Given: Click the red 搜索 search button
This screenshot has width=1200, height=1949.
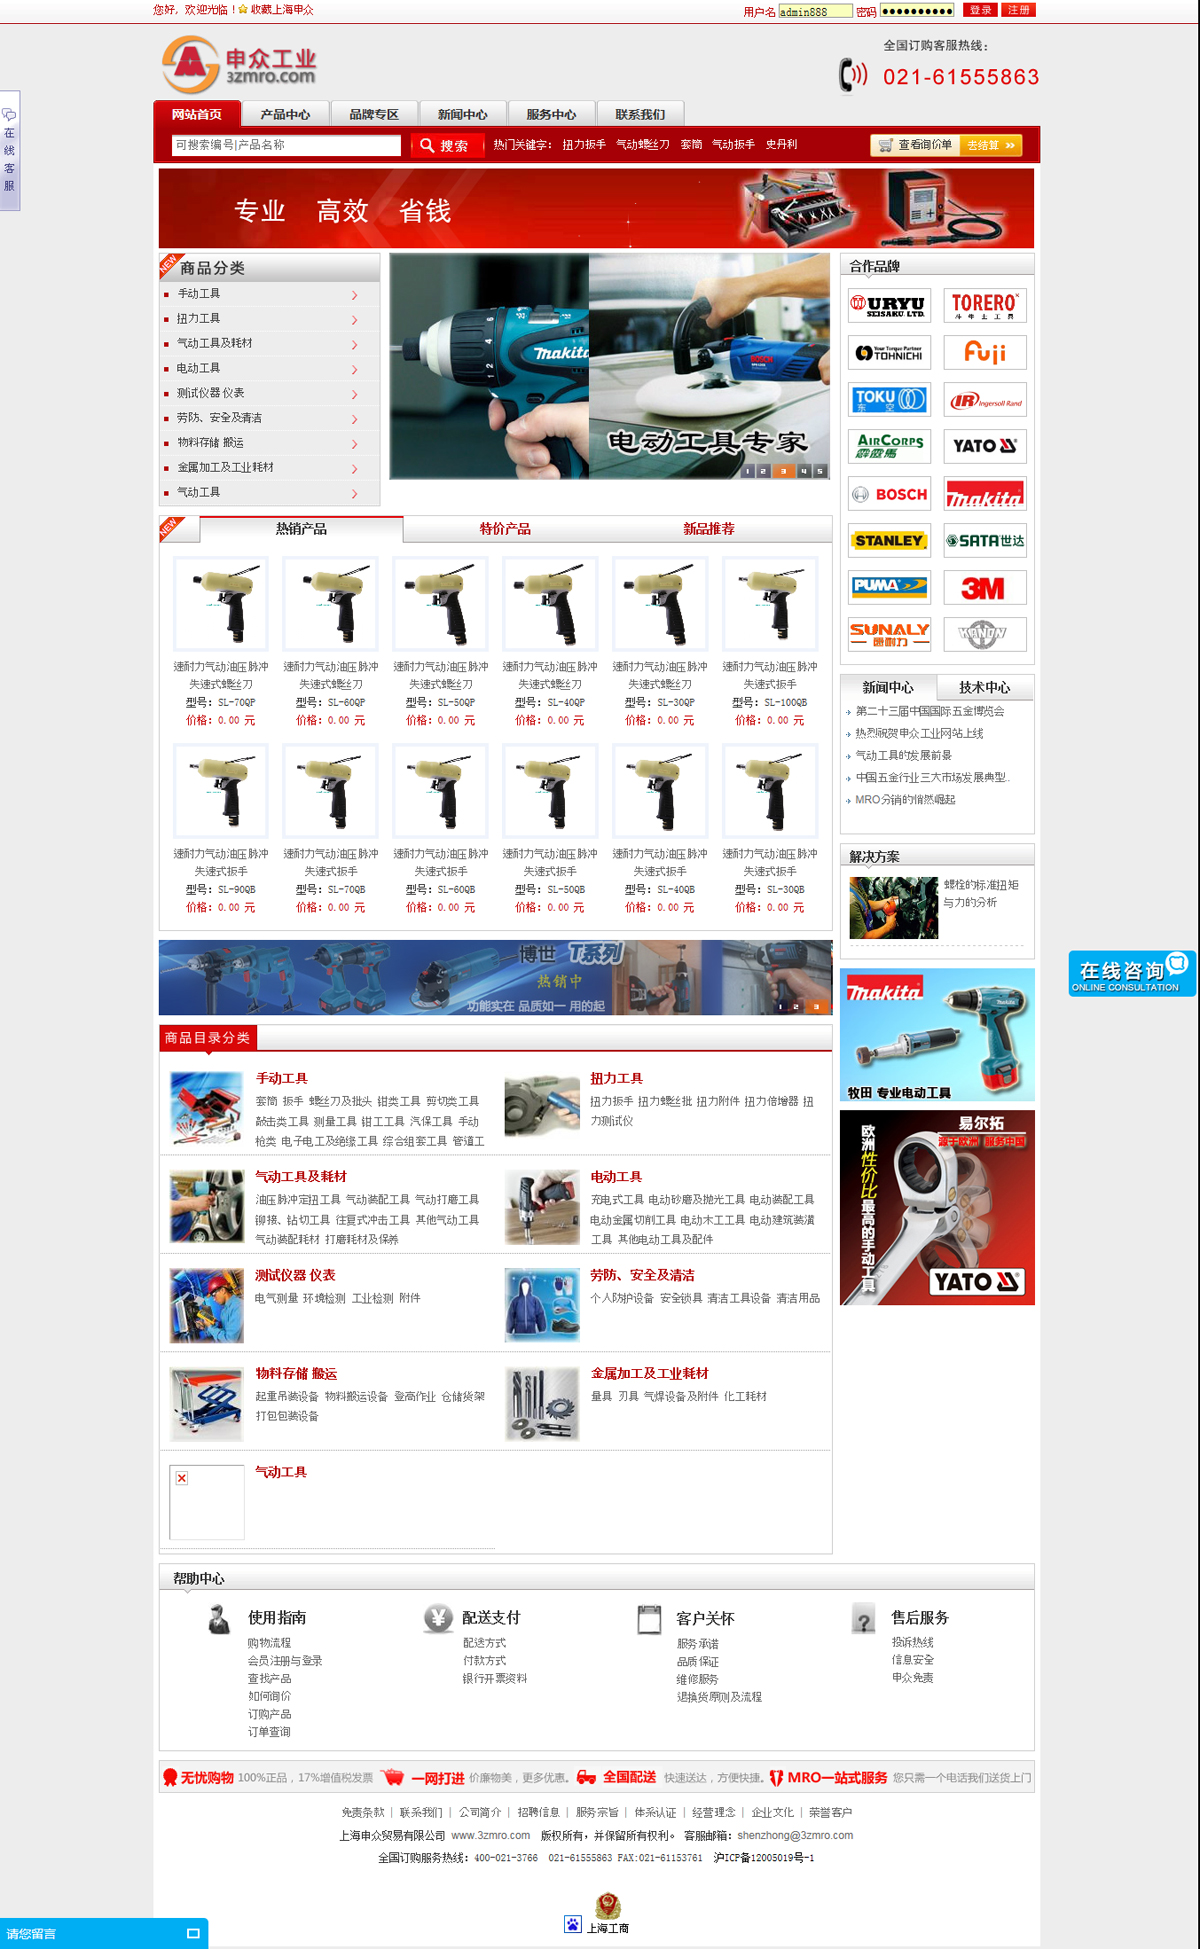Looking at the screenshot, I should [x=446, y=146].
